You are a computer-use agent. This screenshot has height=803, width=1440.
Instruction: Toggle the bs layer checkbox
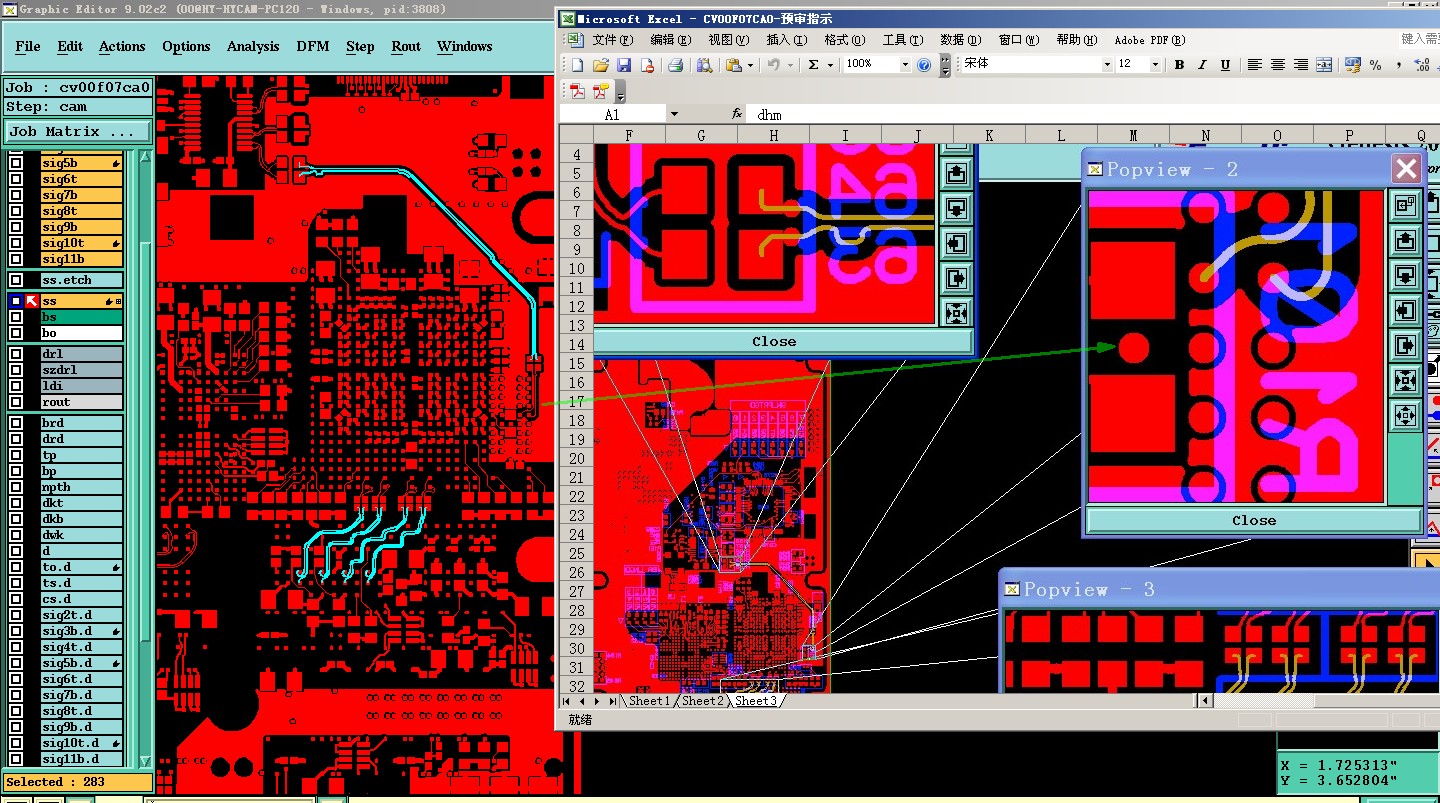16,317
